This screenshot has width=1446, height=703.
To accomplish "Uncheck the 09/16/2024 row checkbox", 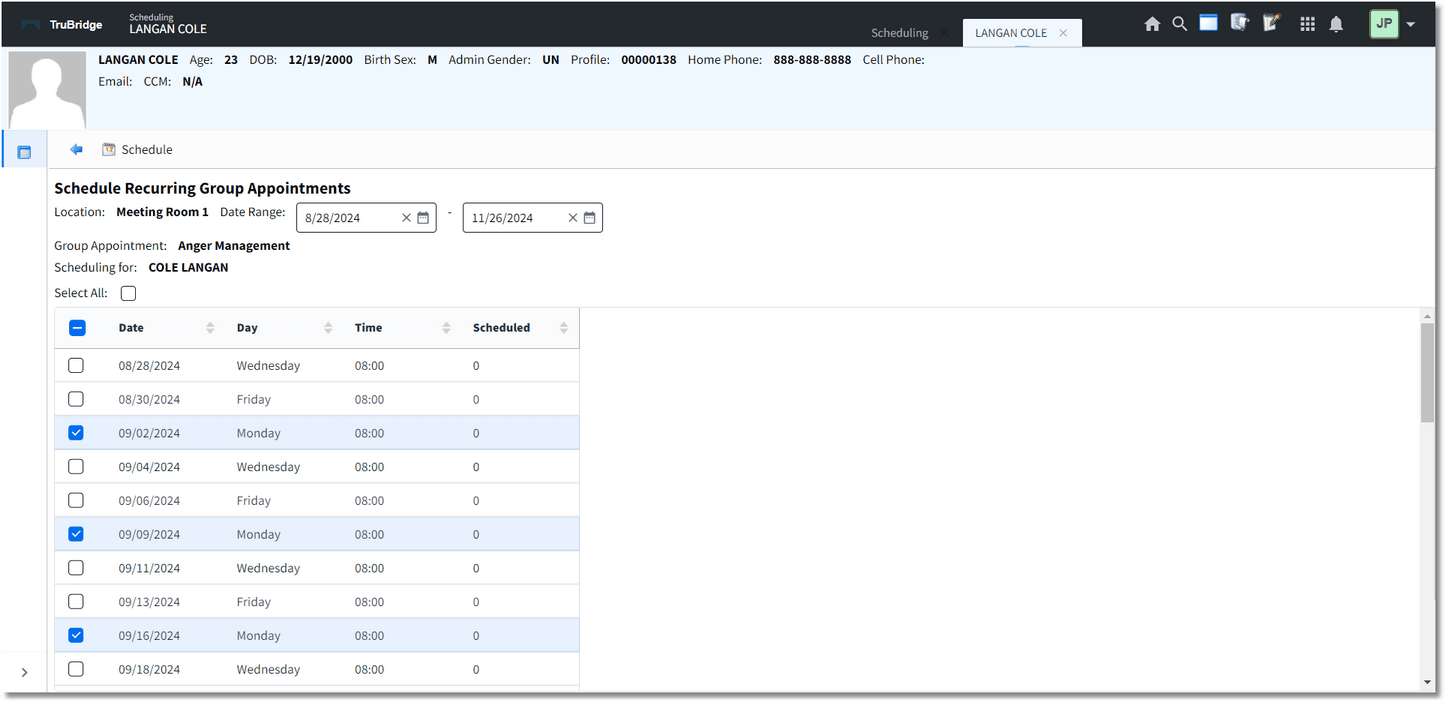I will [x=76, y=635].
